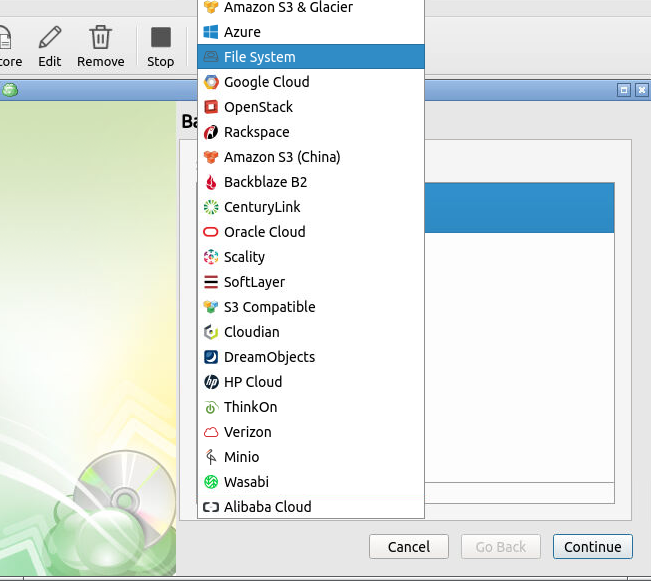Select File System storage type
Viewport: 651px width, 581px height.
(x=311, y=57)
